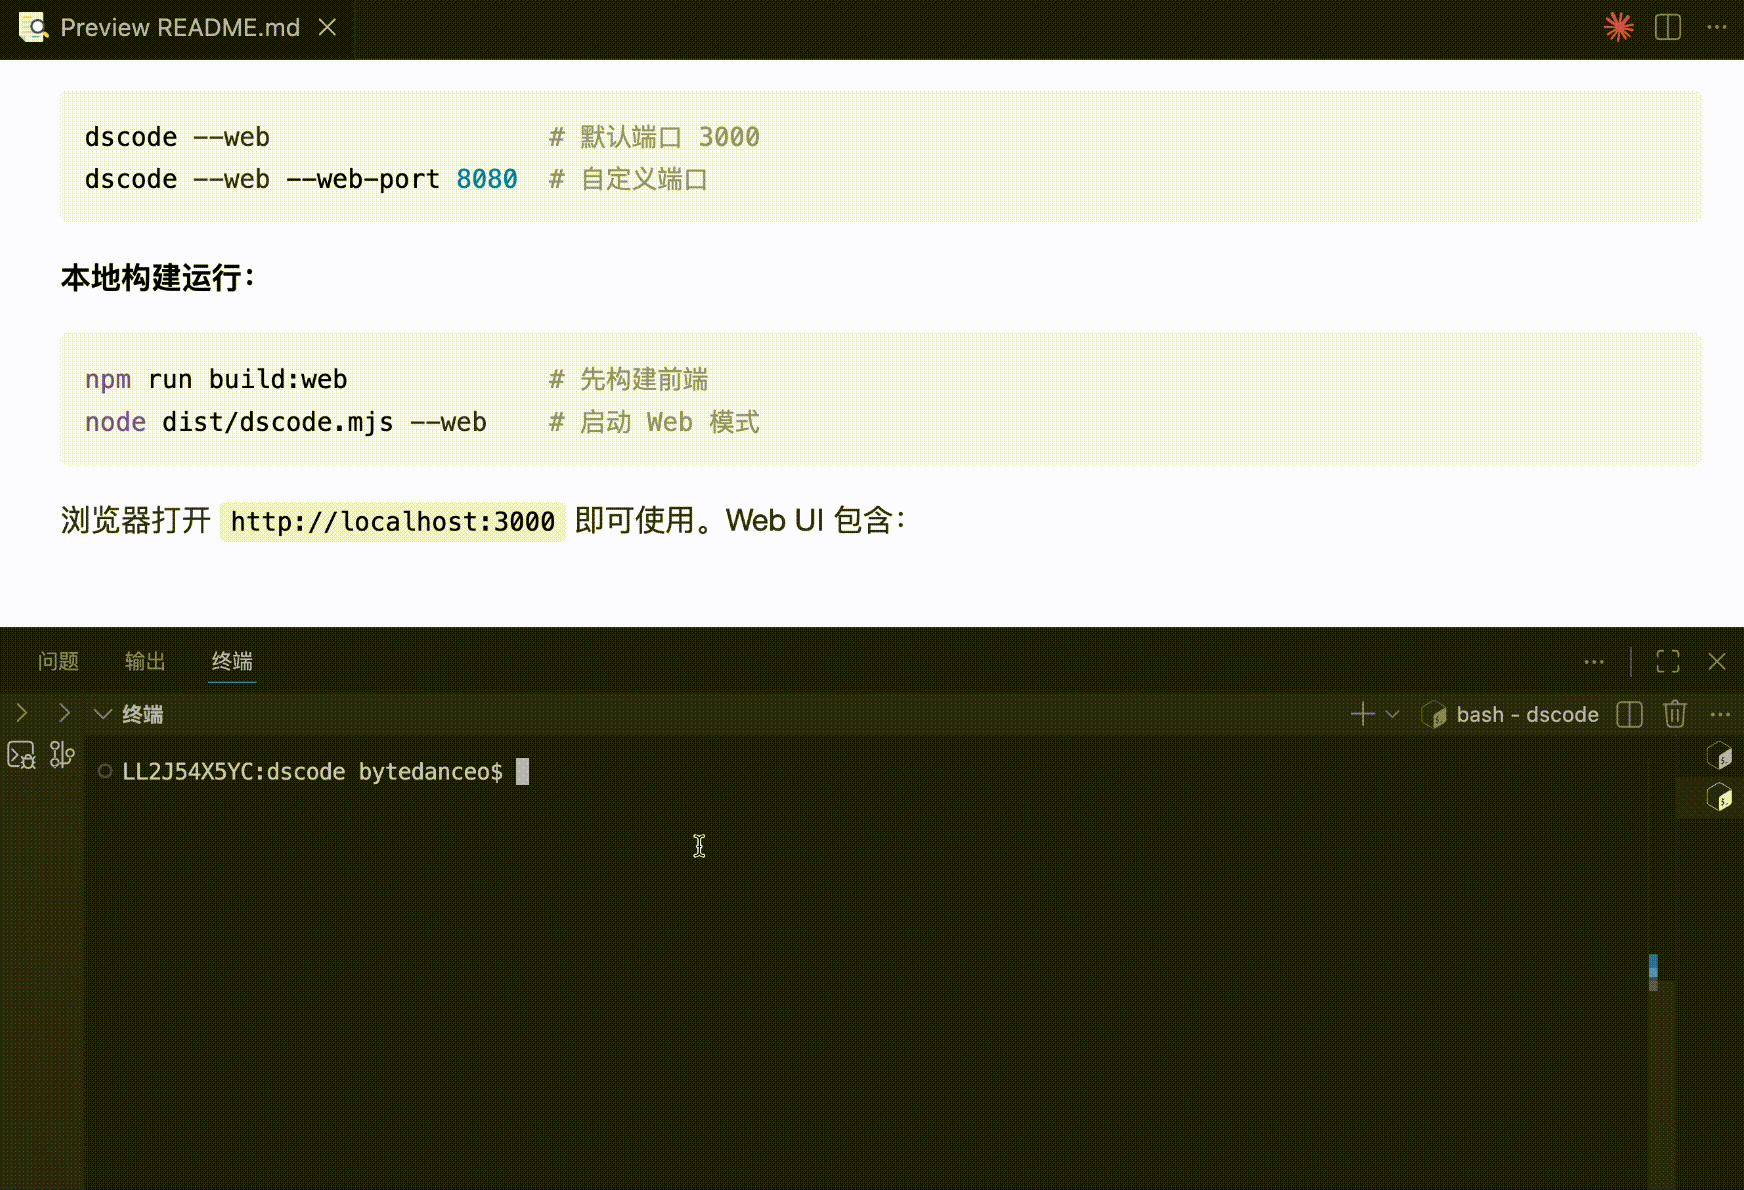Maximize the panel size
The width and height of the screenshot is (1744, 1190).
(1668, 661)
